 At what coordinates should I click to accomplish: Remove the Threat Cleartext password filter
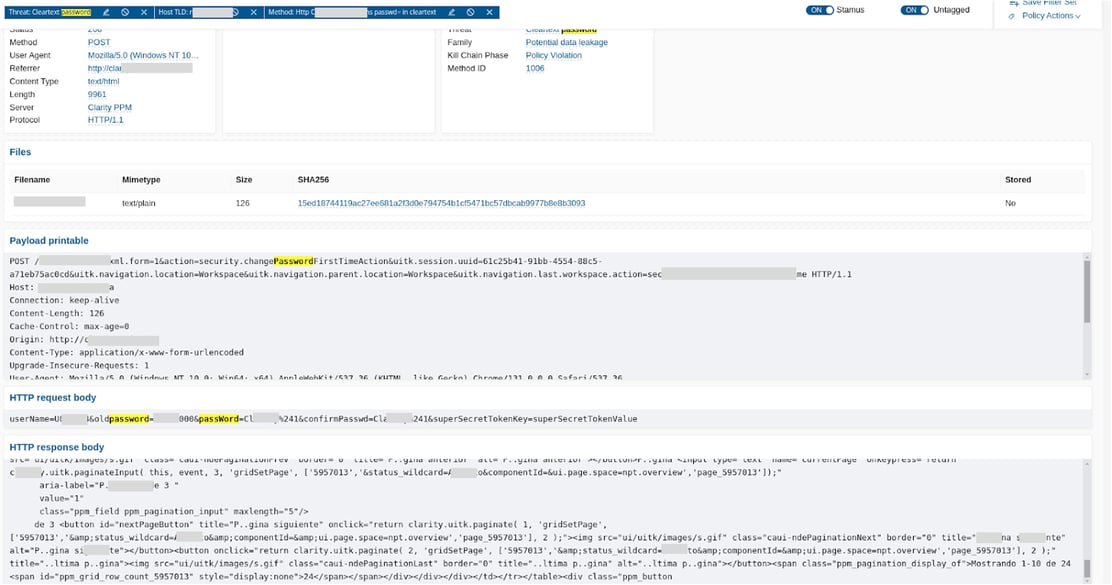click(144, 12)
